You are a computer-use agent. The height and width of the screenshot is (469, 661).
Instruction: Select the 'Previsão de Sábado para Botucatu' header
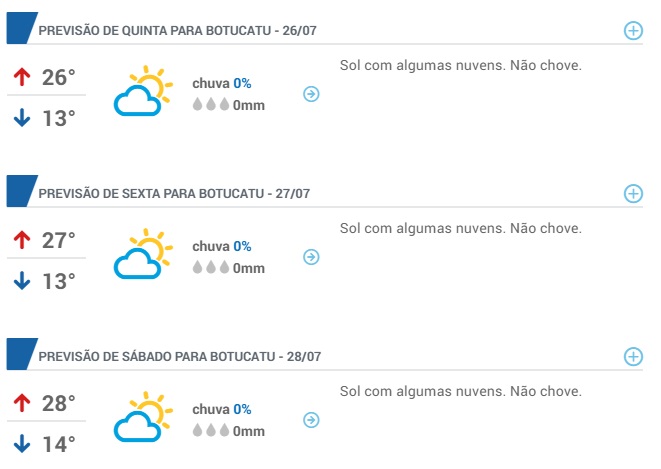180,357
